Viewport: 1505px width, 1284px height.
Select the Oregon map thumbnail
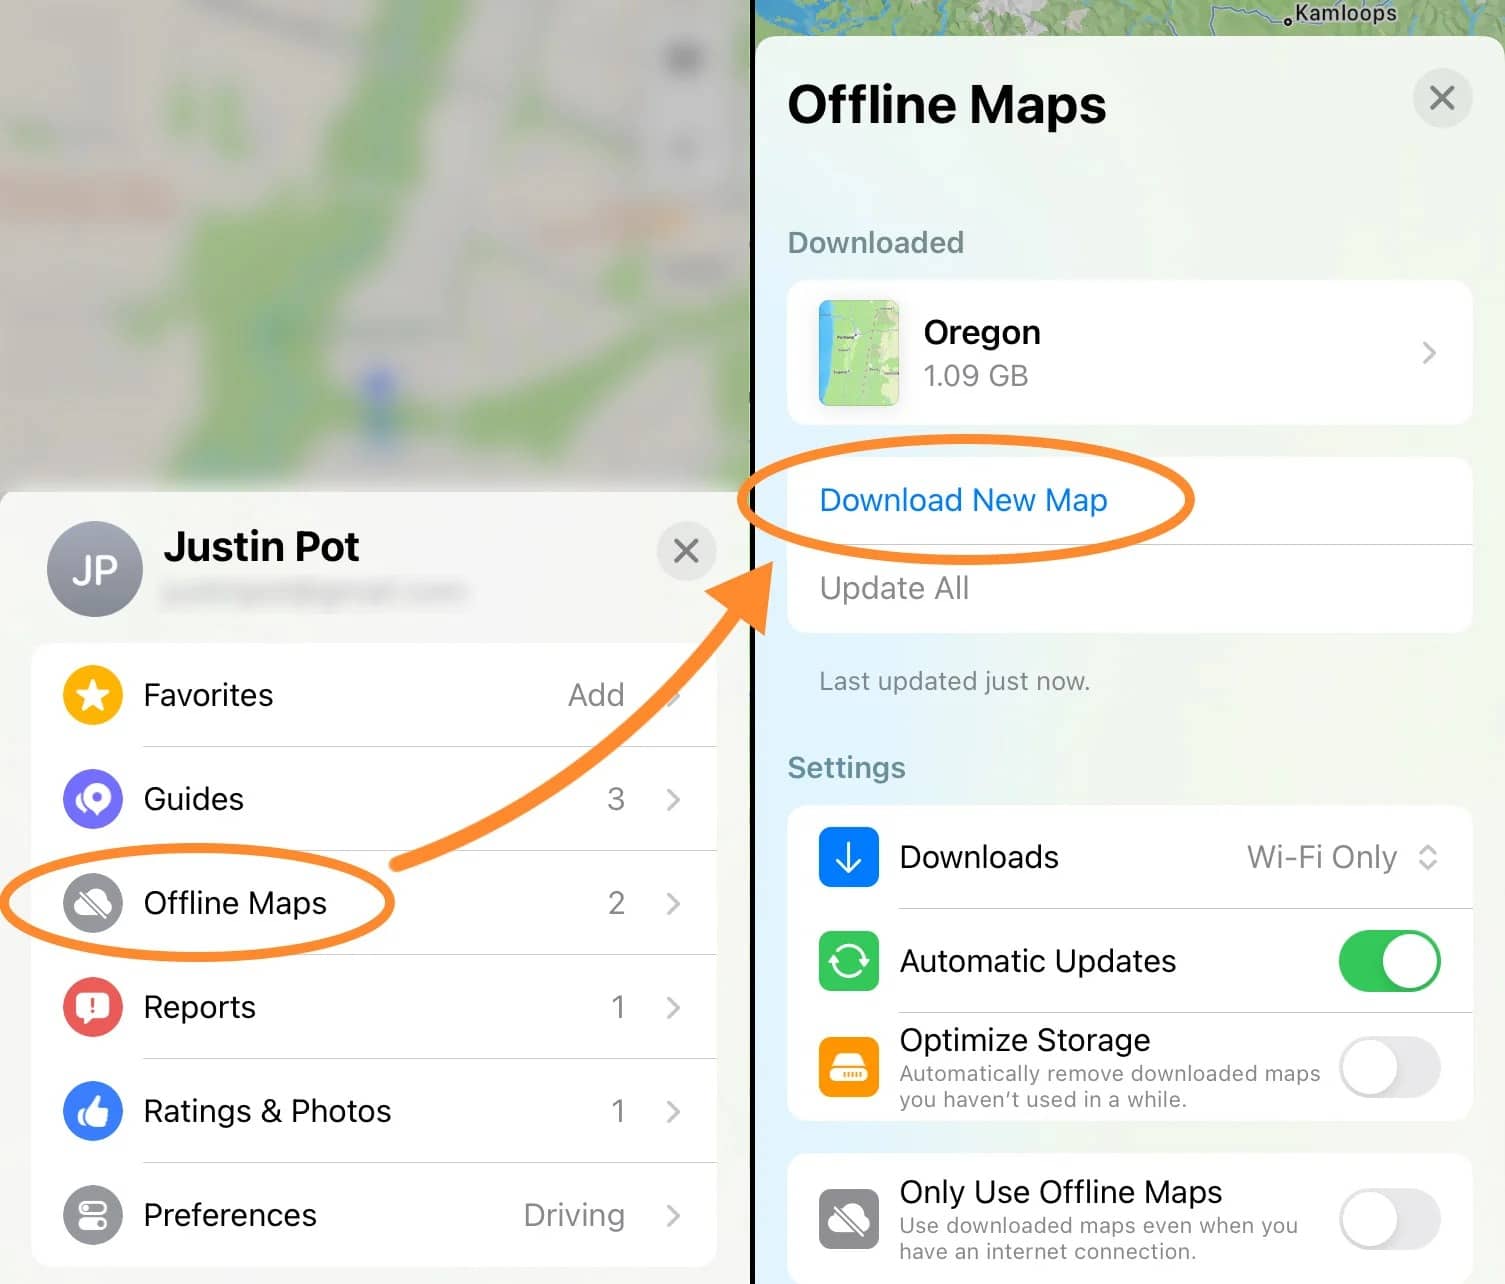tap(859, 353)
